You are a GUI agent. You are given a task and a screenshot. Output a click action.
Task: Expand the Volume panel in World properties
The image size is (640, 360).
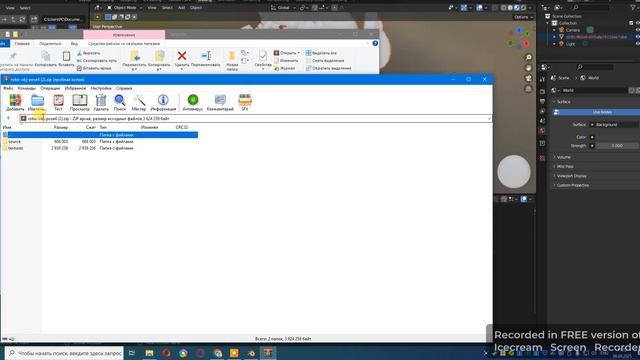(x=564, y=157)
